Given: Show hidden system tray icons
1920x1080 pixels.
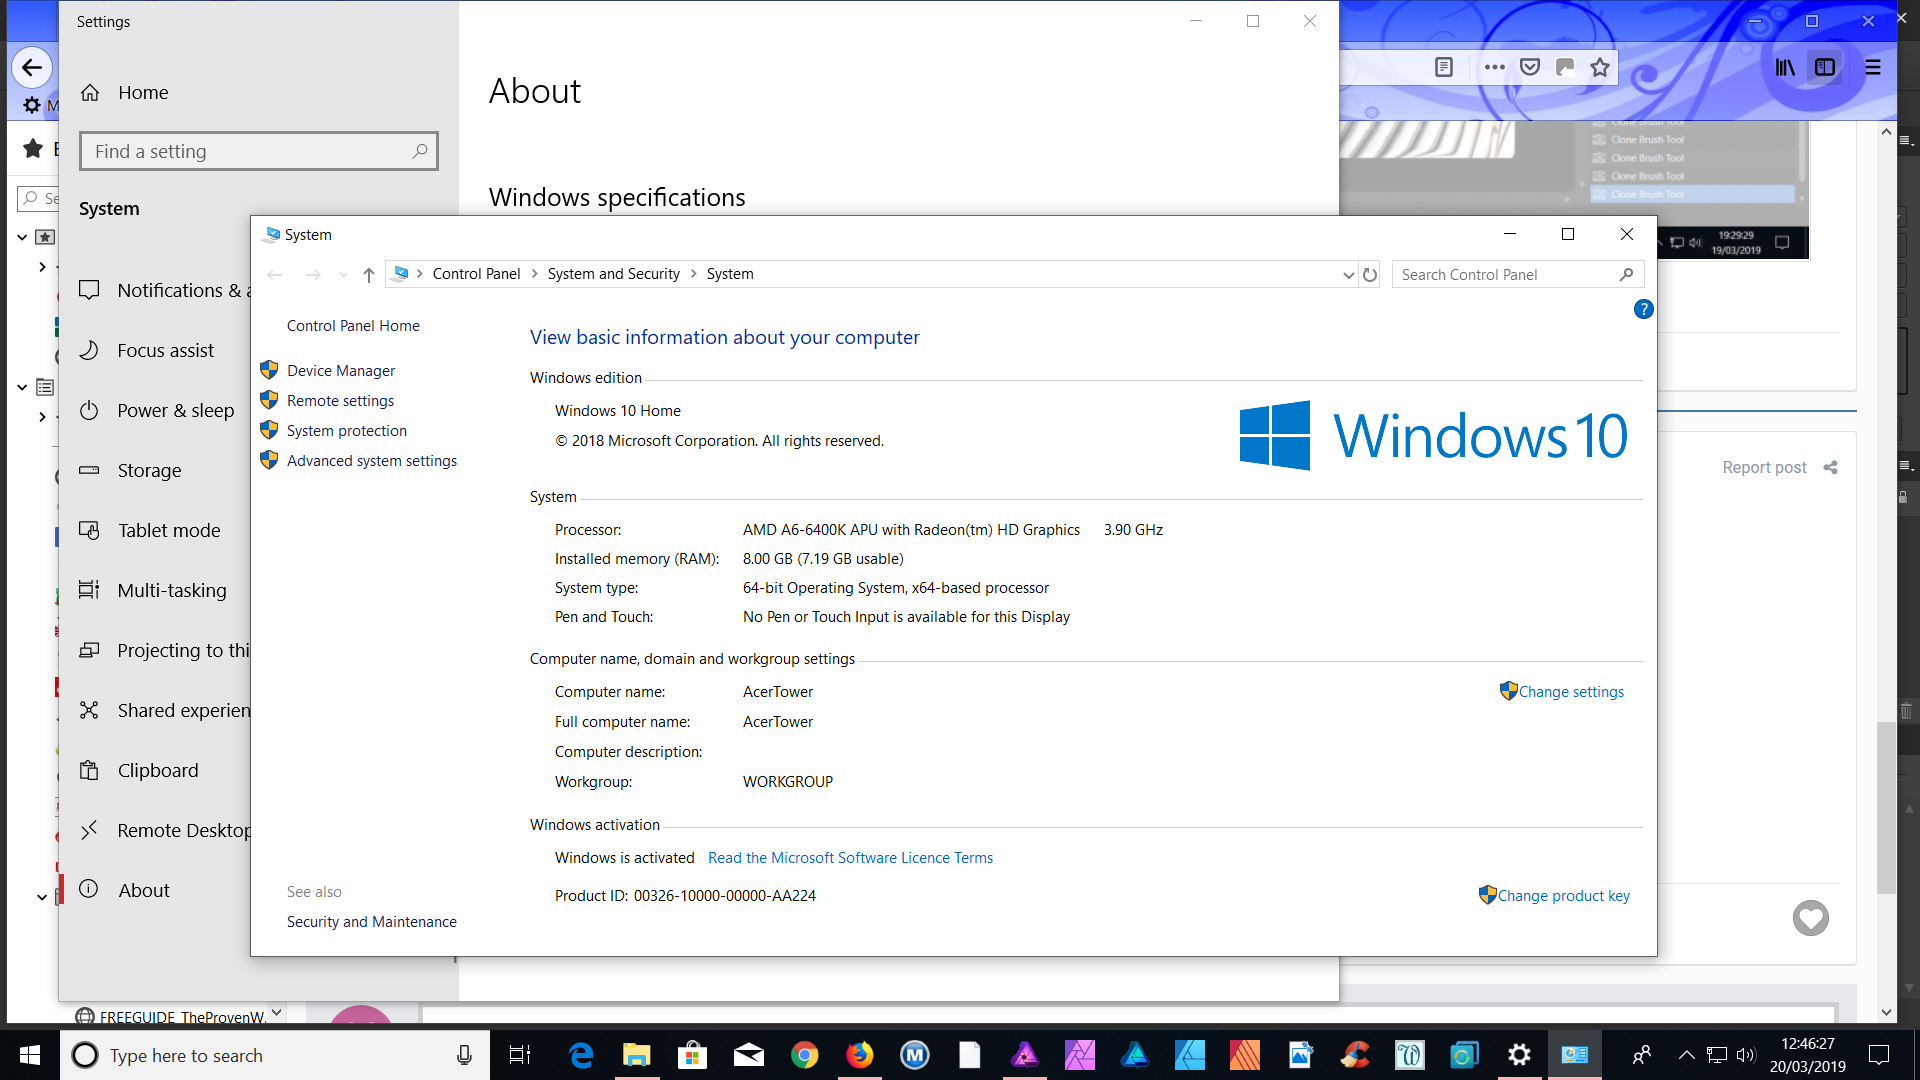Looking at the screenshot, I should (1686, 1055).
